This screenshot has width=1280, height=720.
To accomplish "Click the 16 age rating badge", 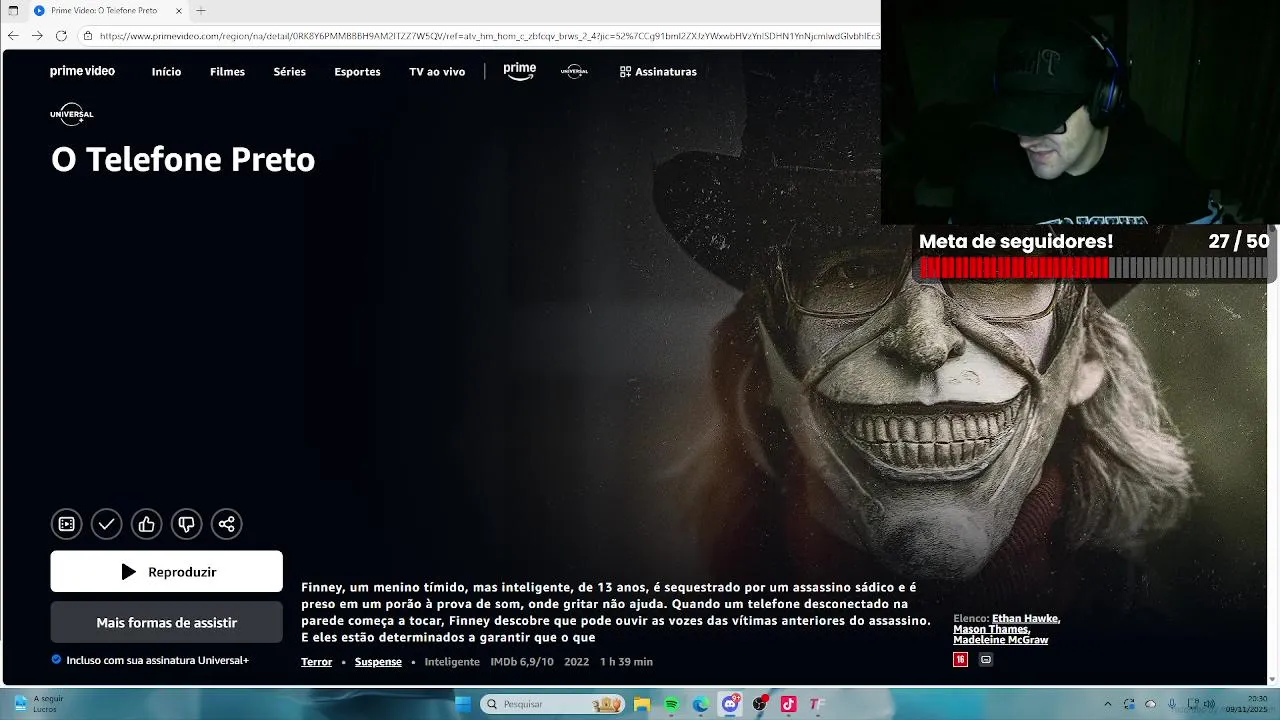I will (960, 660).
